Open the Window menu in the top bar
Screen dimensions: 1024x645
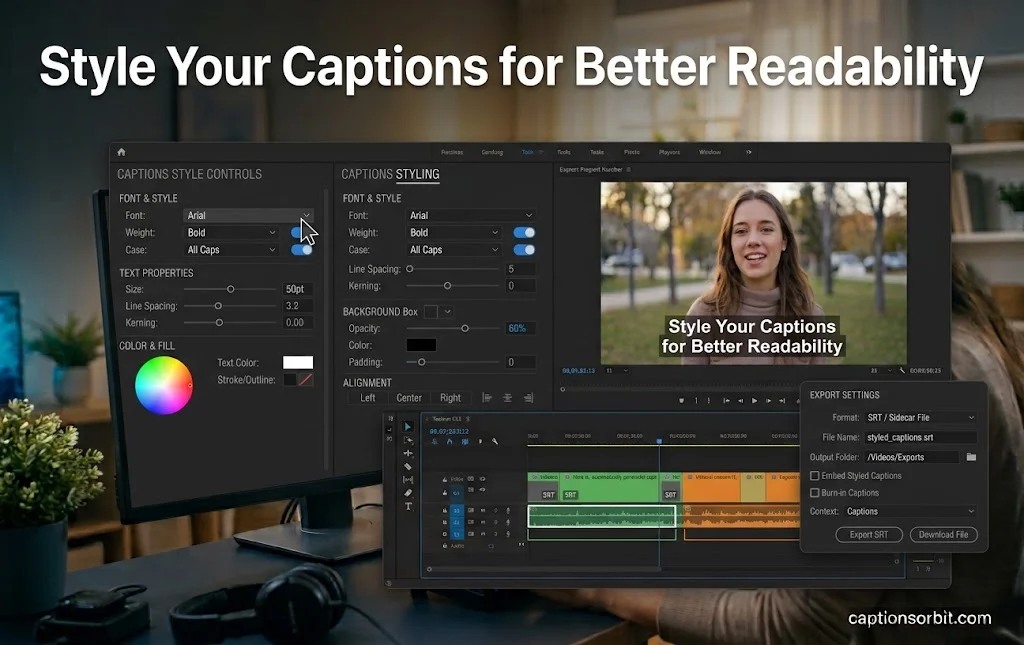point(710,152)
